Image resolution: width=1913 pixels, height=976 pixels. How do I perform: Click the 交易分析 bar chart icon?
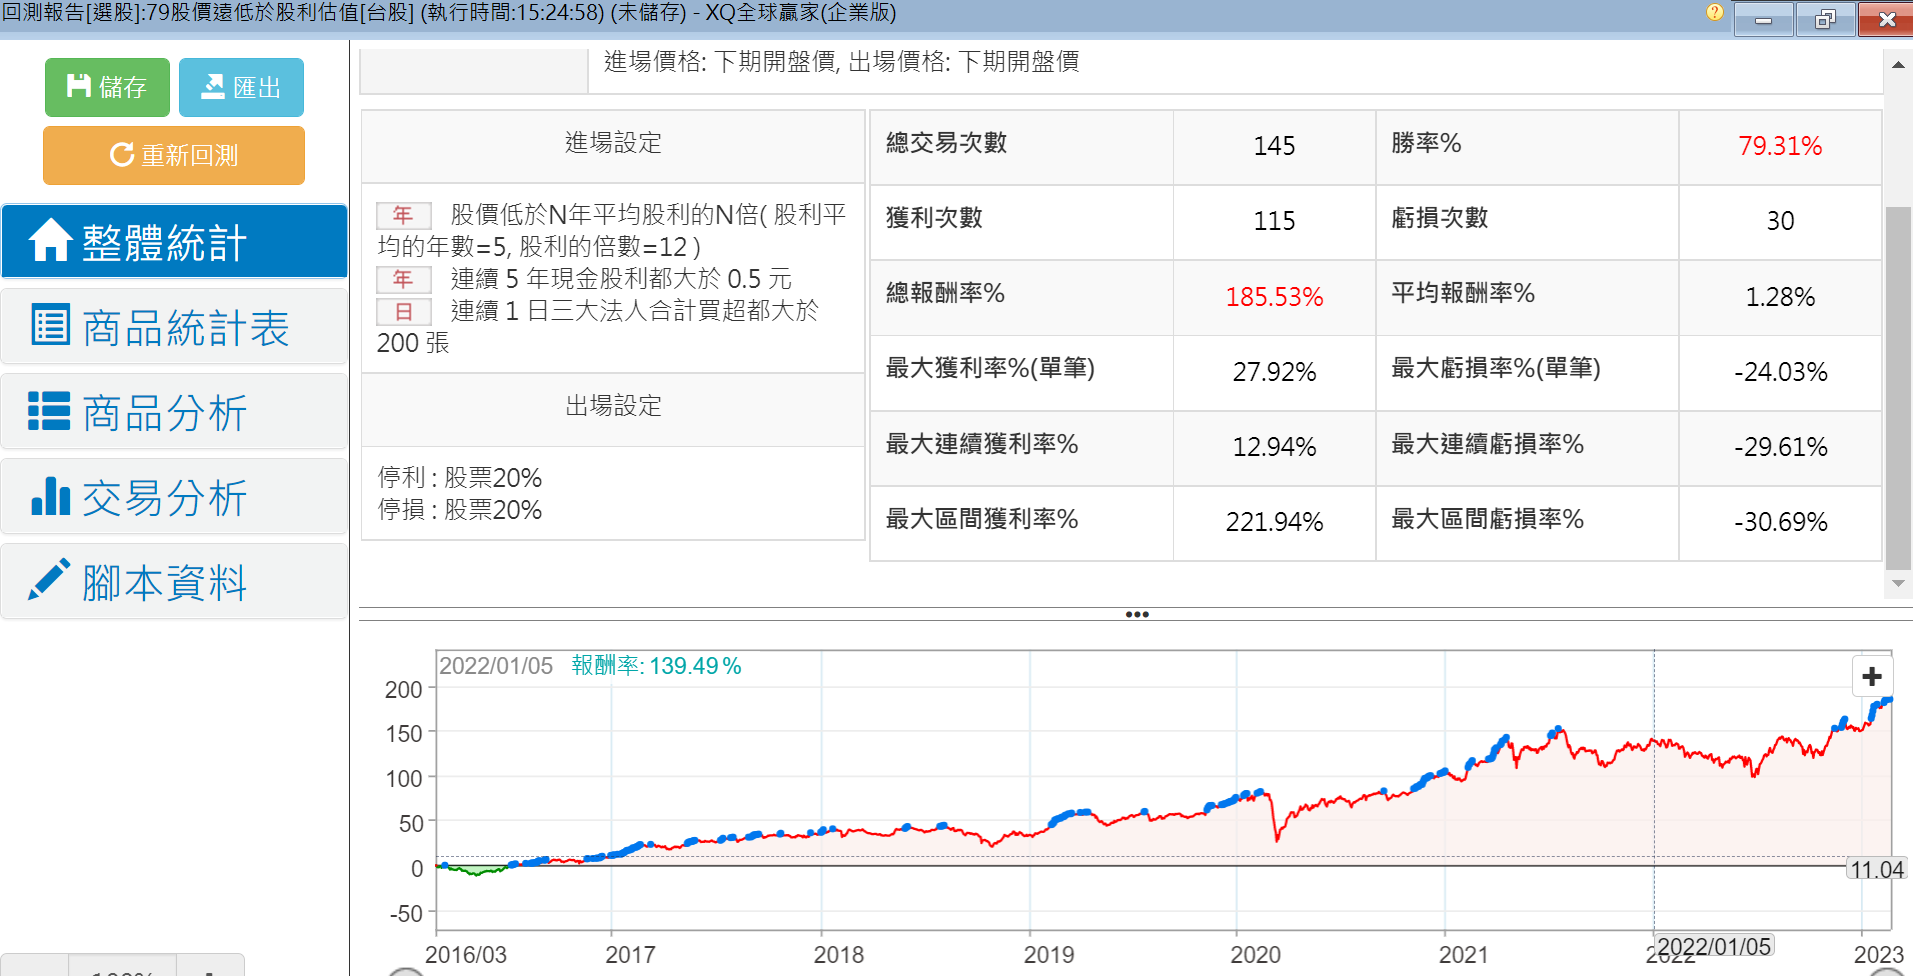click(50, 496)
